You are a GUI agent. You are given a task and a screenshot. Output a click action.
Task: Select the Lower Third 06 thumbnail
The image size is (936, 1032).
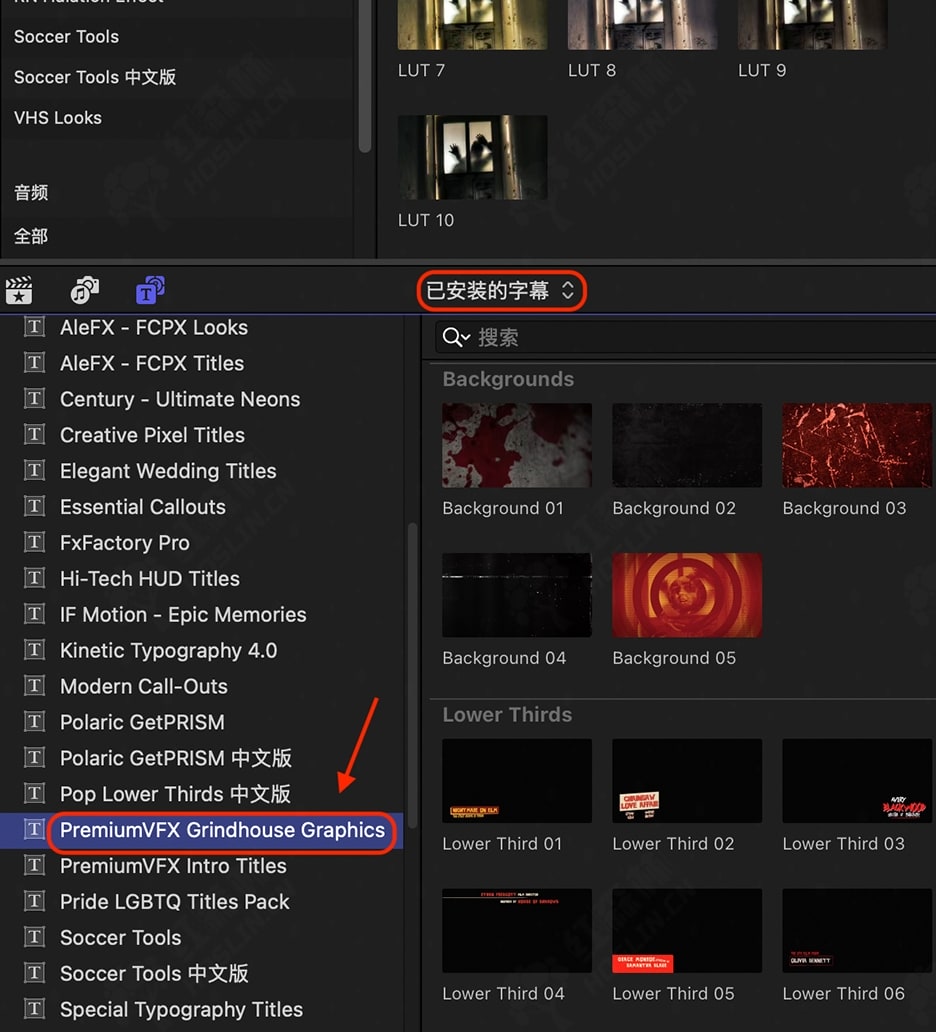[857, 931]
